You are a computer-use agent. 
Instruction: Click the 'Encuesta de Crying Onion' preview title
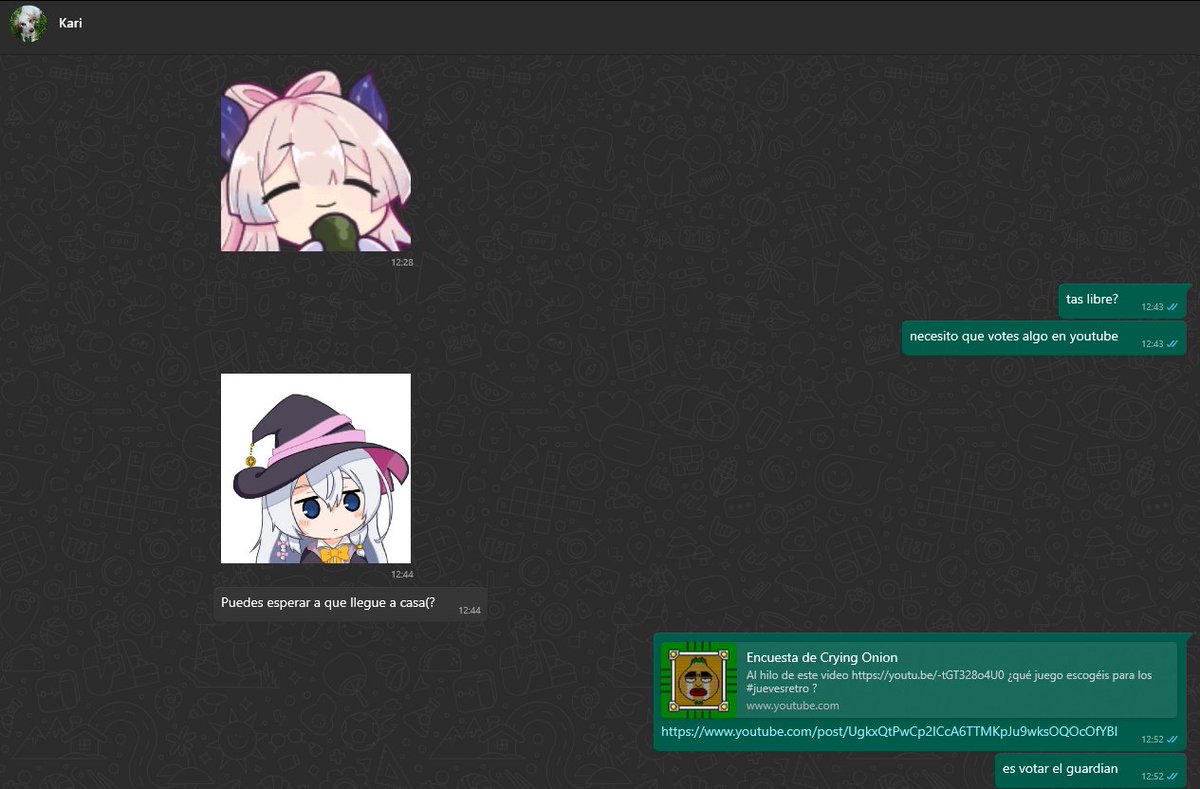point(822,657)
